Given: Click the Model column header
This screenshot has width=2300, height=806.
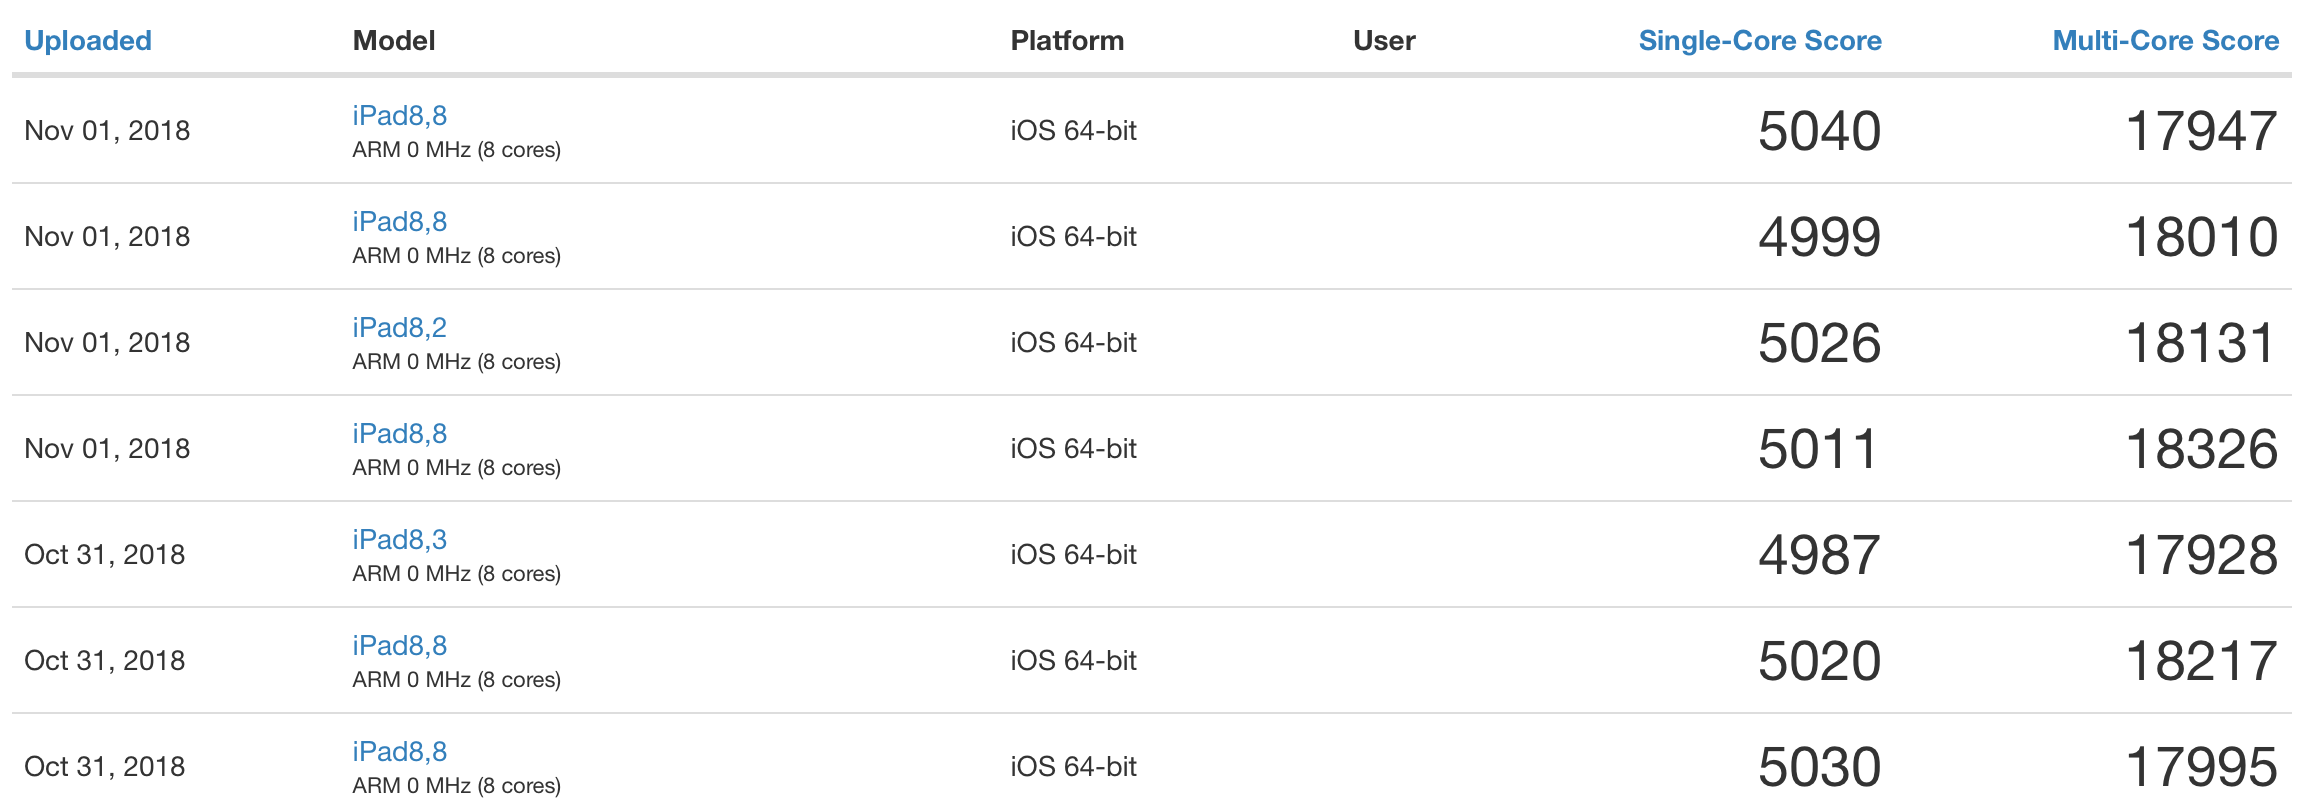Looking at the screenshot, I should click(x=394, y=41).
